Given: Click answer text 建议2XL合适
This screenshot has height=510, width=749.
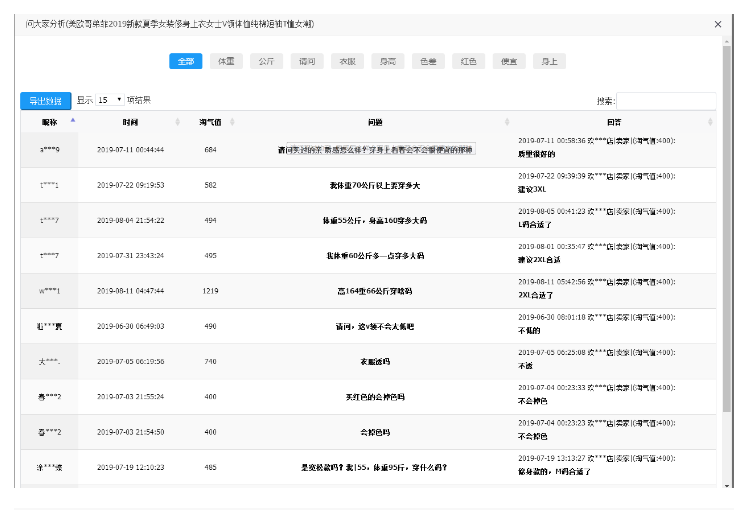Looking at the screenshot, I should (x=539, y=260).
